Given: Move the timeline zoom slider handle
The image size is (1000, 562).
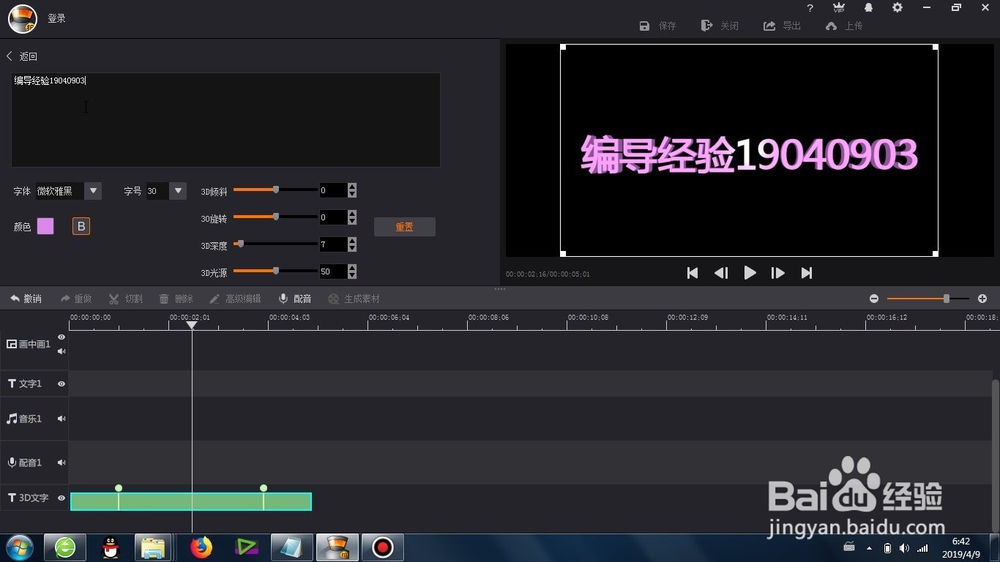Looking at the screenshot, I should click(x=946, y=299).
